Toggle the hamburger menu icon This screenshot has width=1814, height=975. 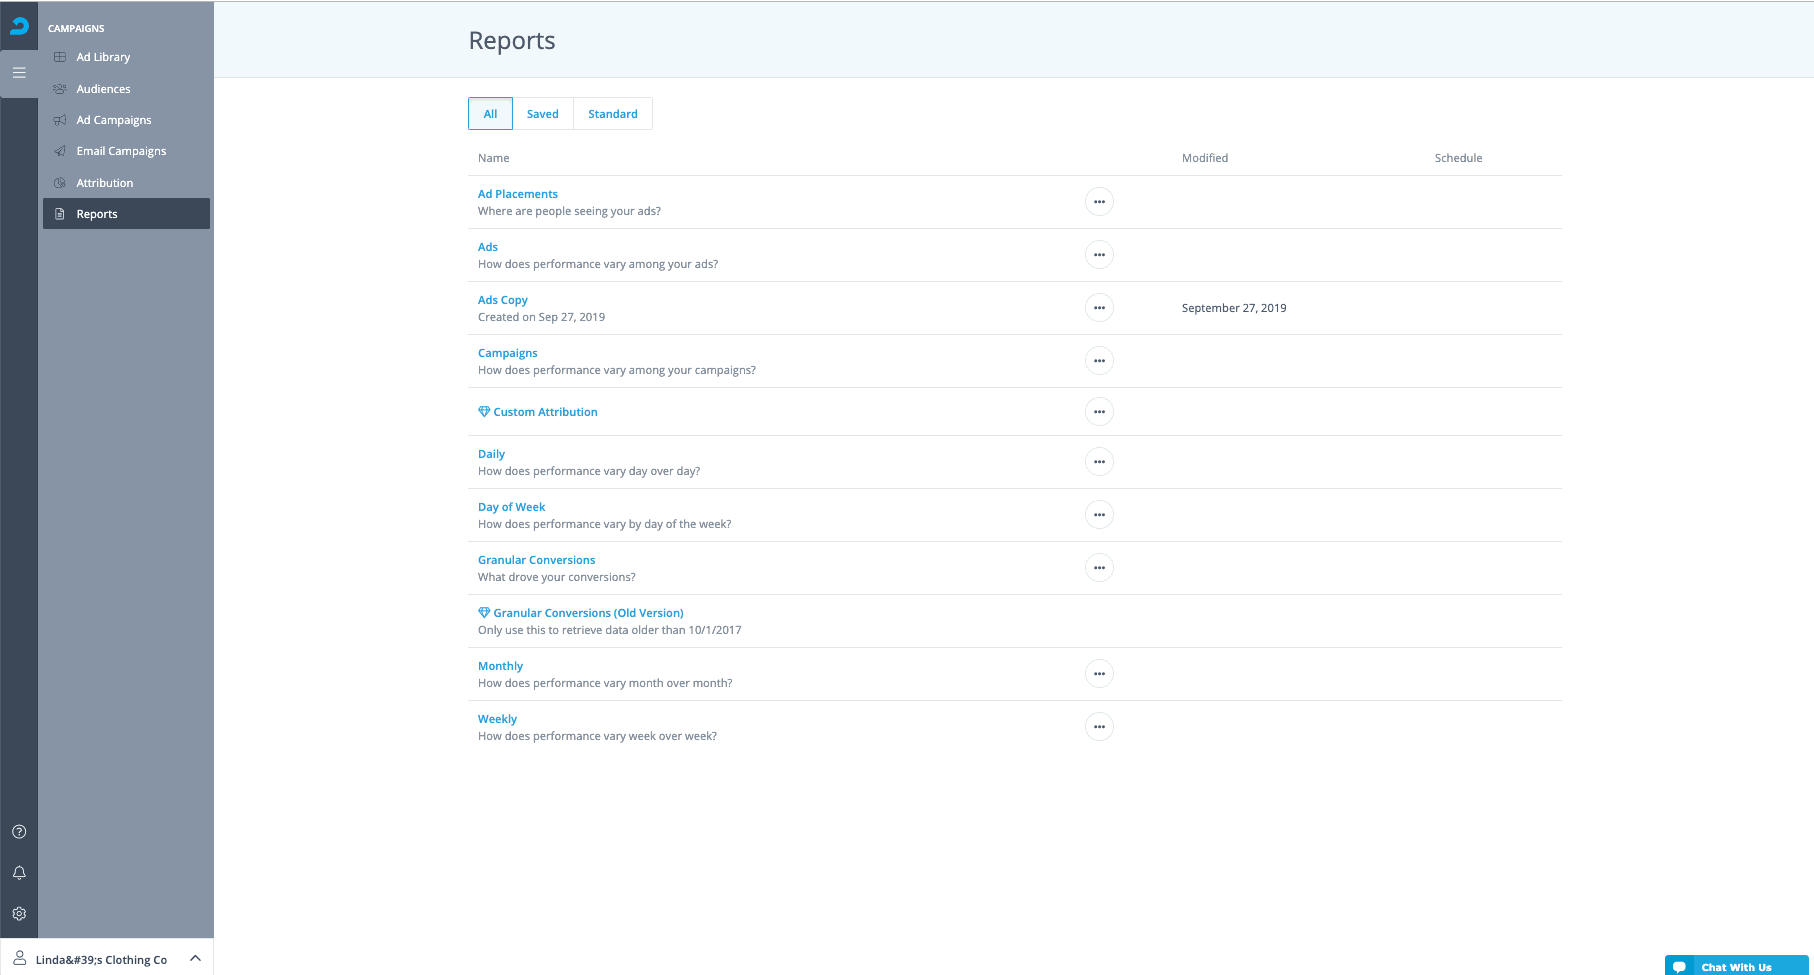(x=19, y=73)
